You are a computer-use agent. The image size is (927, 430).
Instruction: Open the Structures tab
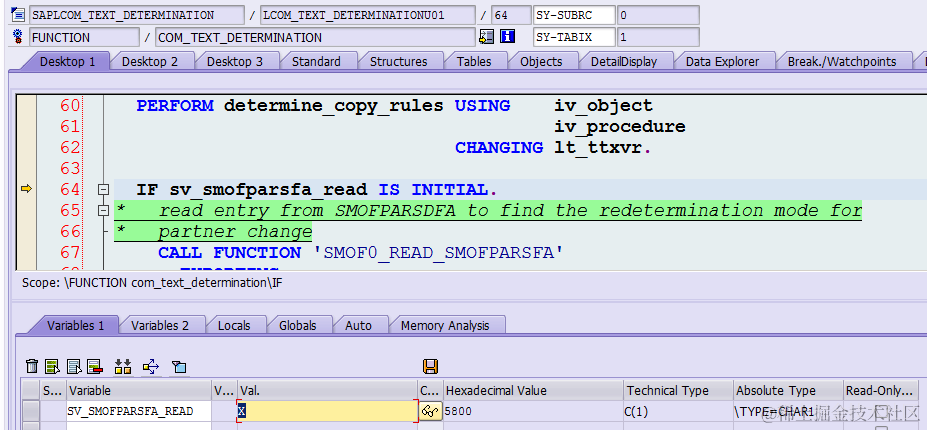click(398, 62)
